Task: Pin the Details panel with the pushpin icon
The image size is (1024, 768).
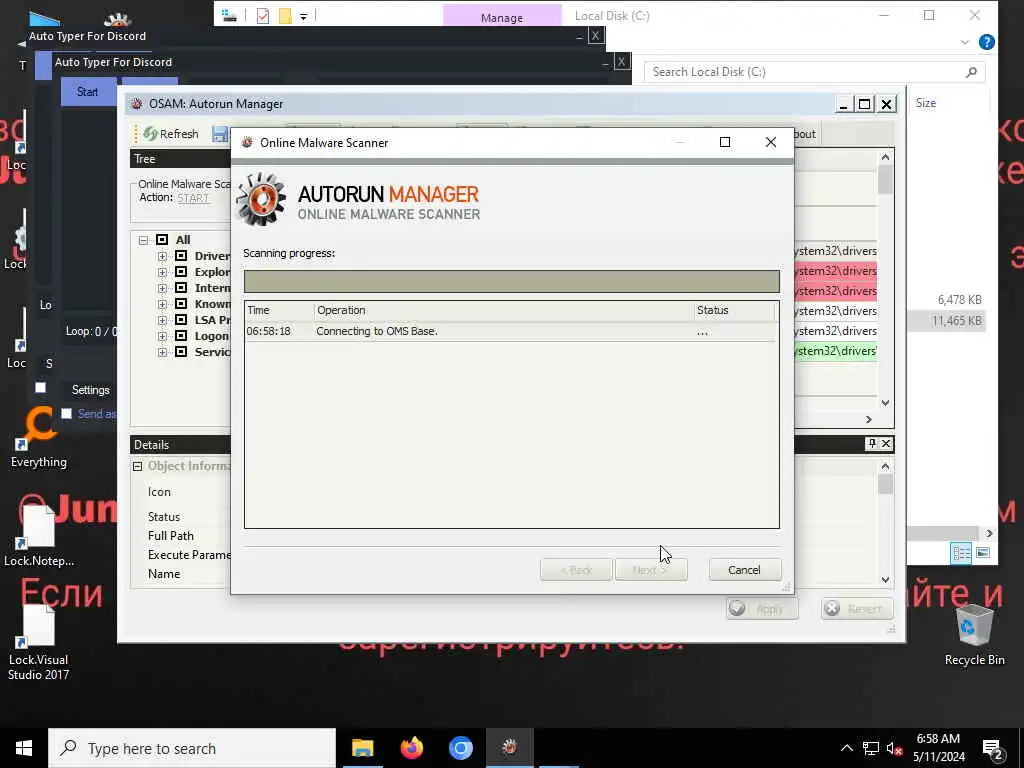Action: (872, 443)
